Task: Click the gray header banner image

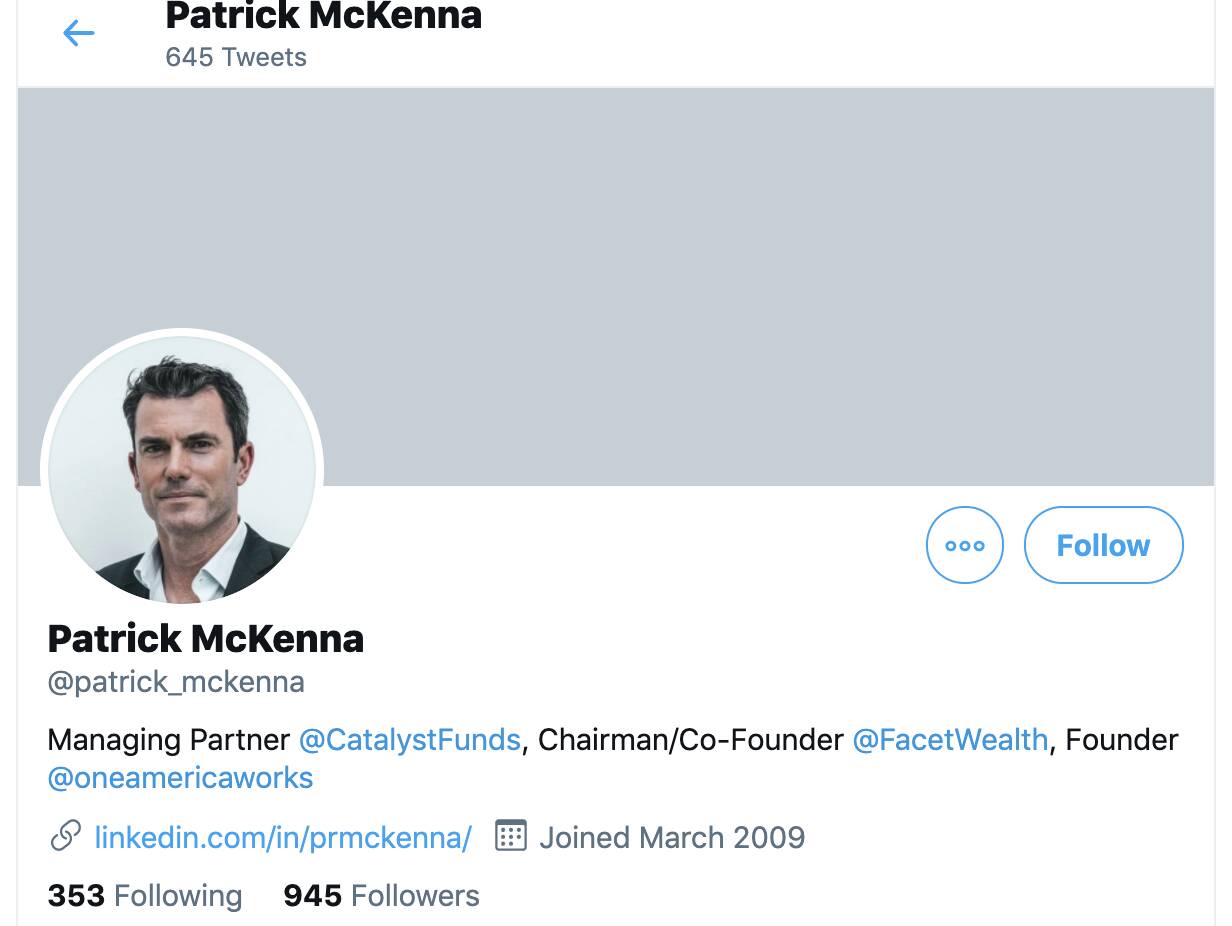Action: (x=616, y=286)
